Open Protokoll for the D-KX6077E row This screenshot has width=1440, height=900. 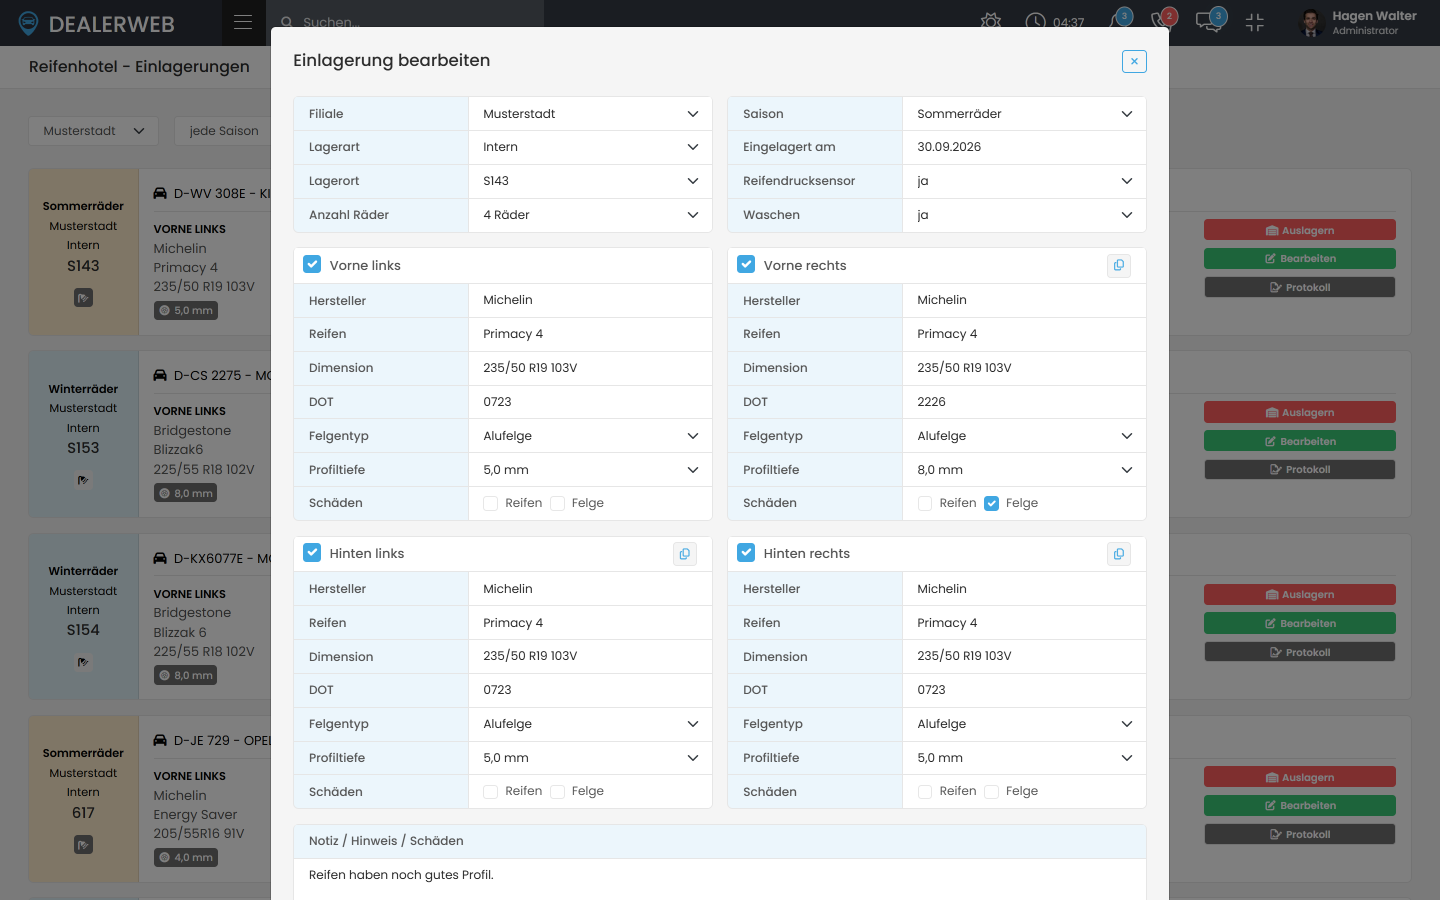coord(1299,652)
